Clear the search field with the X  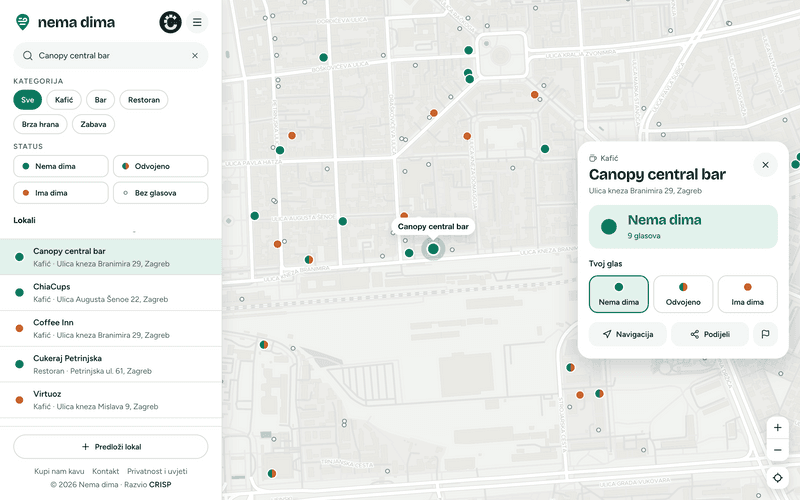click(x=195, y=56)
